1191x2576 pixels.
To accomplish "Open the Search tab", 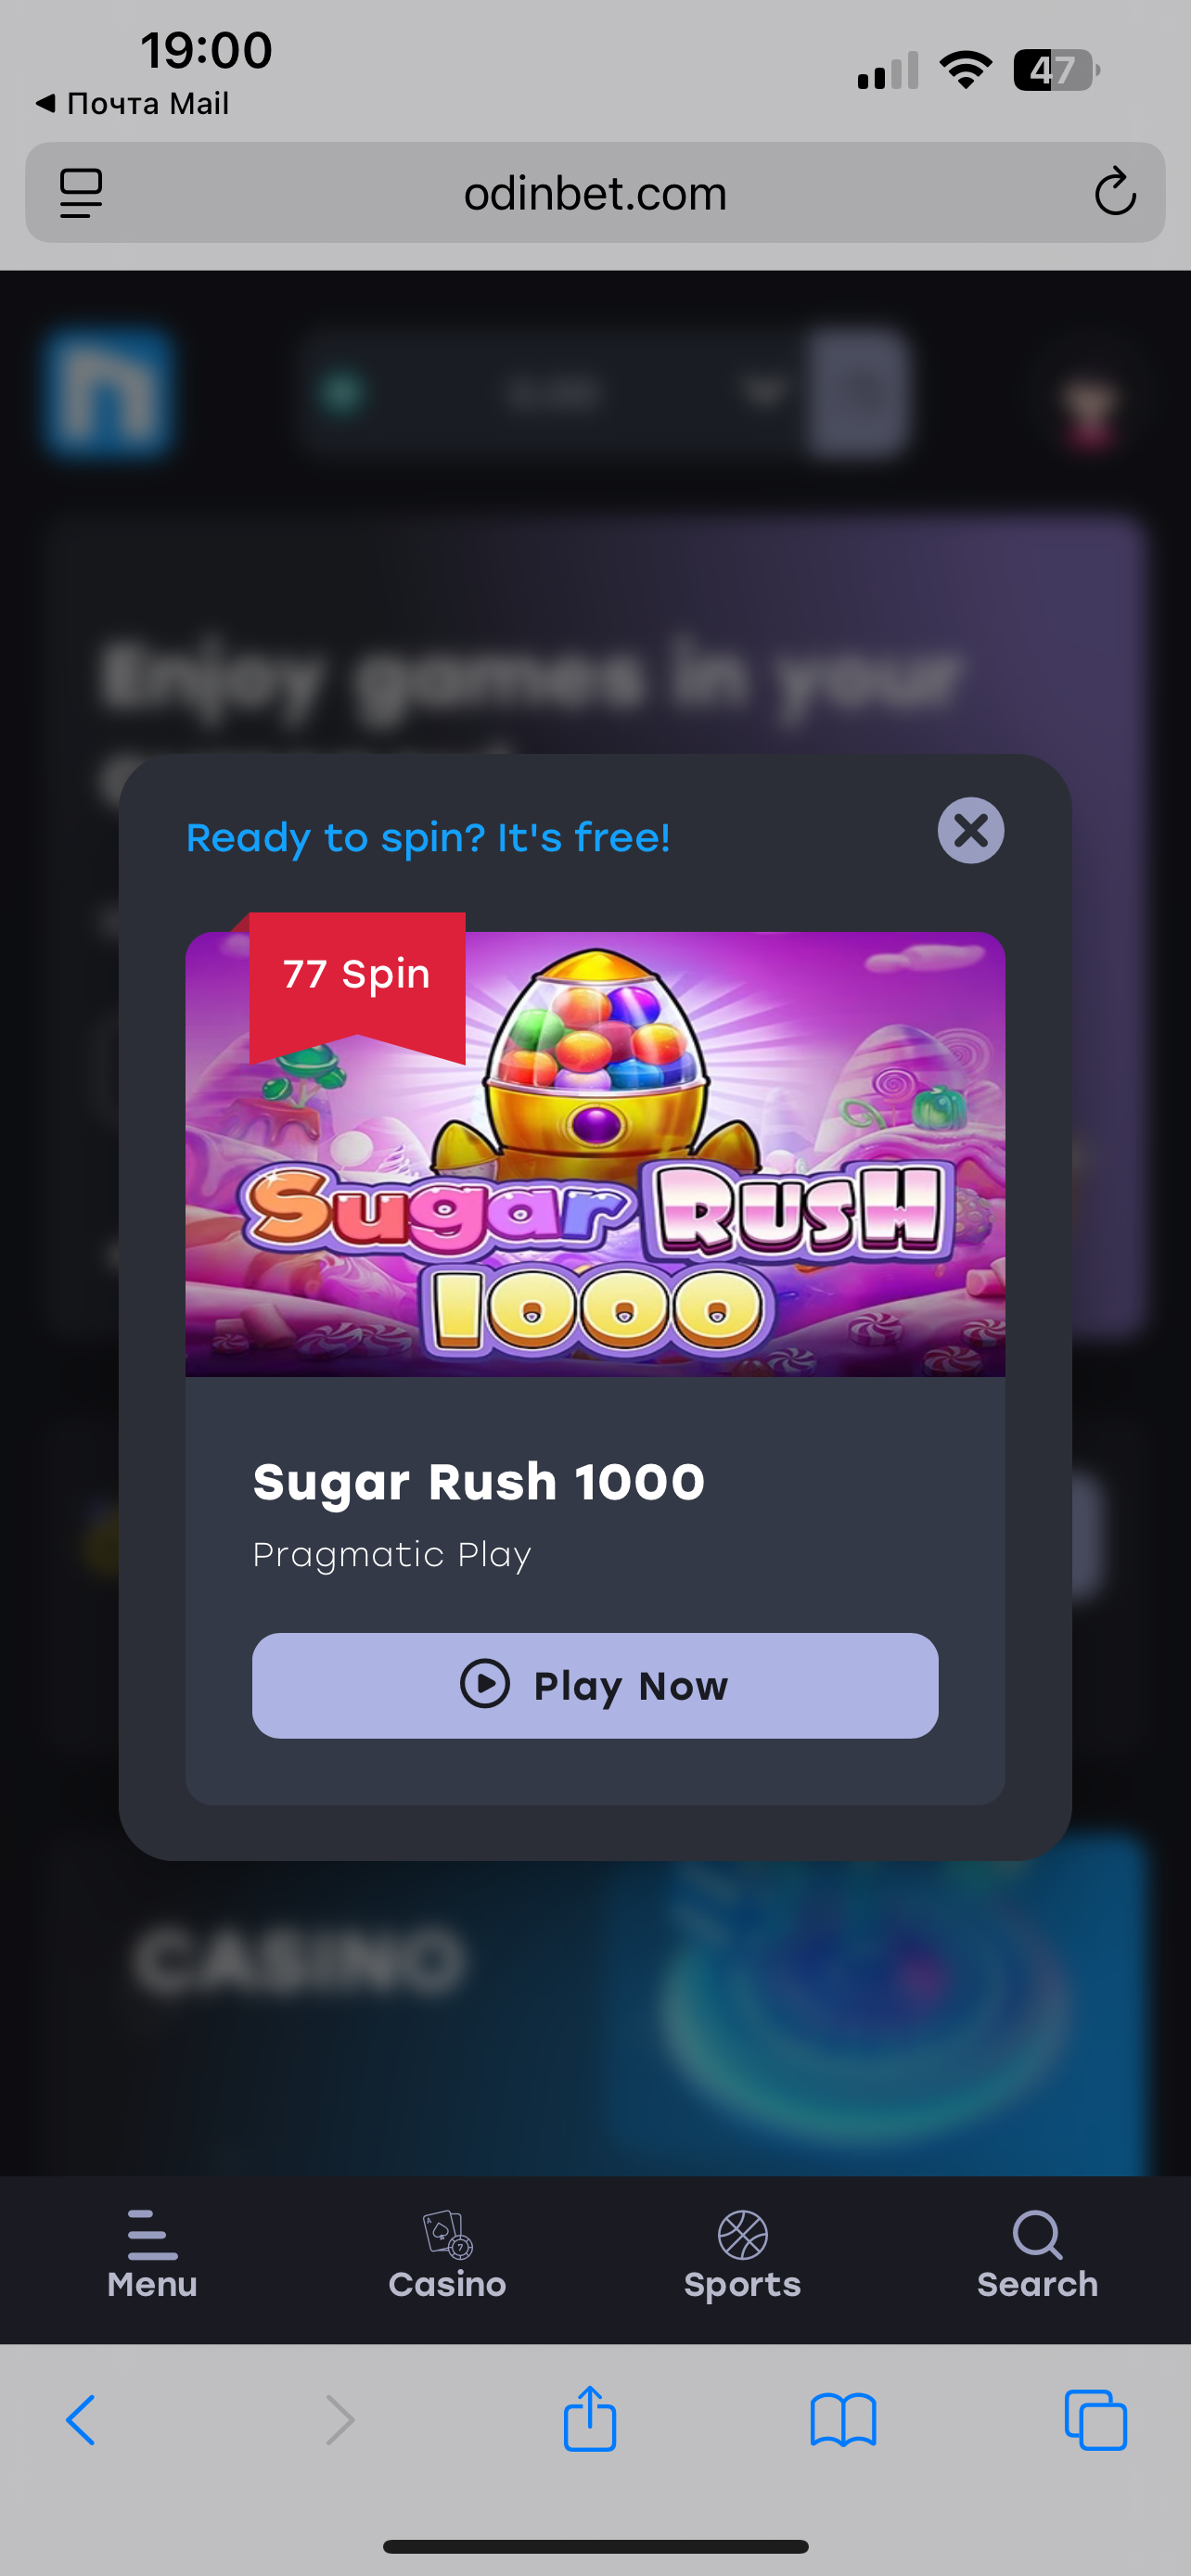I will pos(1037,2256).
